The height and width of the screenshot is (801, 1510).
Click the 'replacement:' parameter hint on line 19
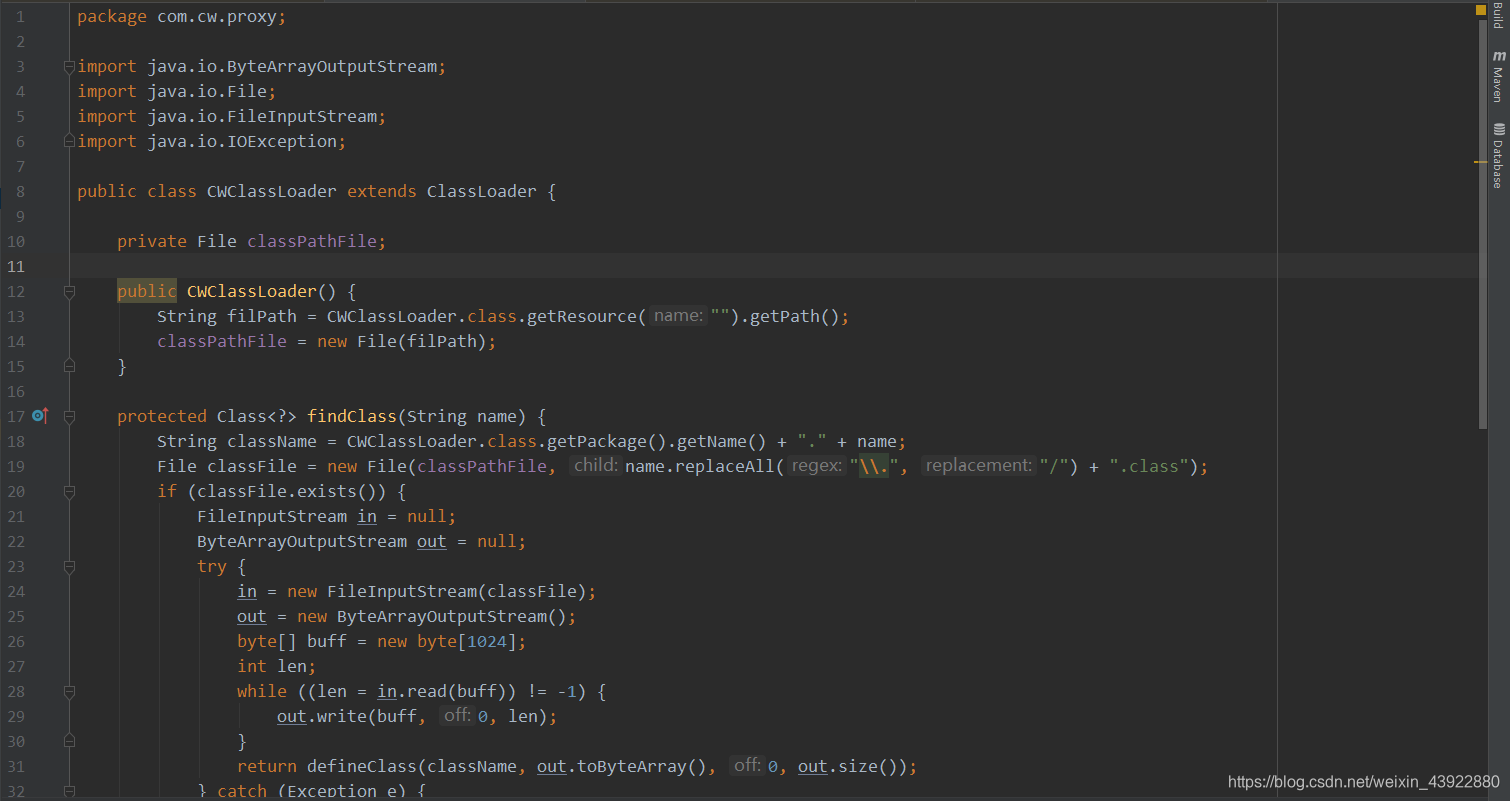pos(978,466)
